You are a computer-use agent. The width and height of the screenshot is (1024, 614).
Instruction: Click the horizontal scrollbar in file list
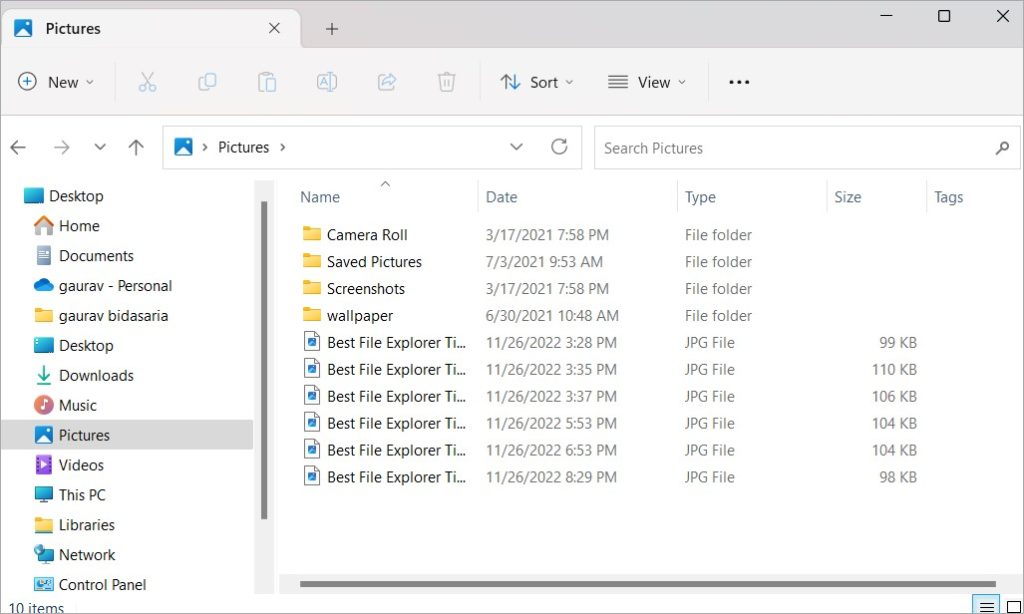pyautogui.click(x=647, y=584)
